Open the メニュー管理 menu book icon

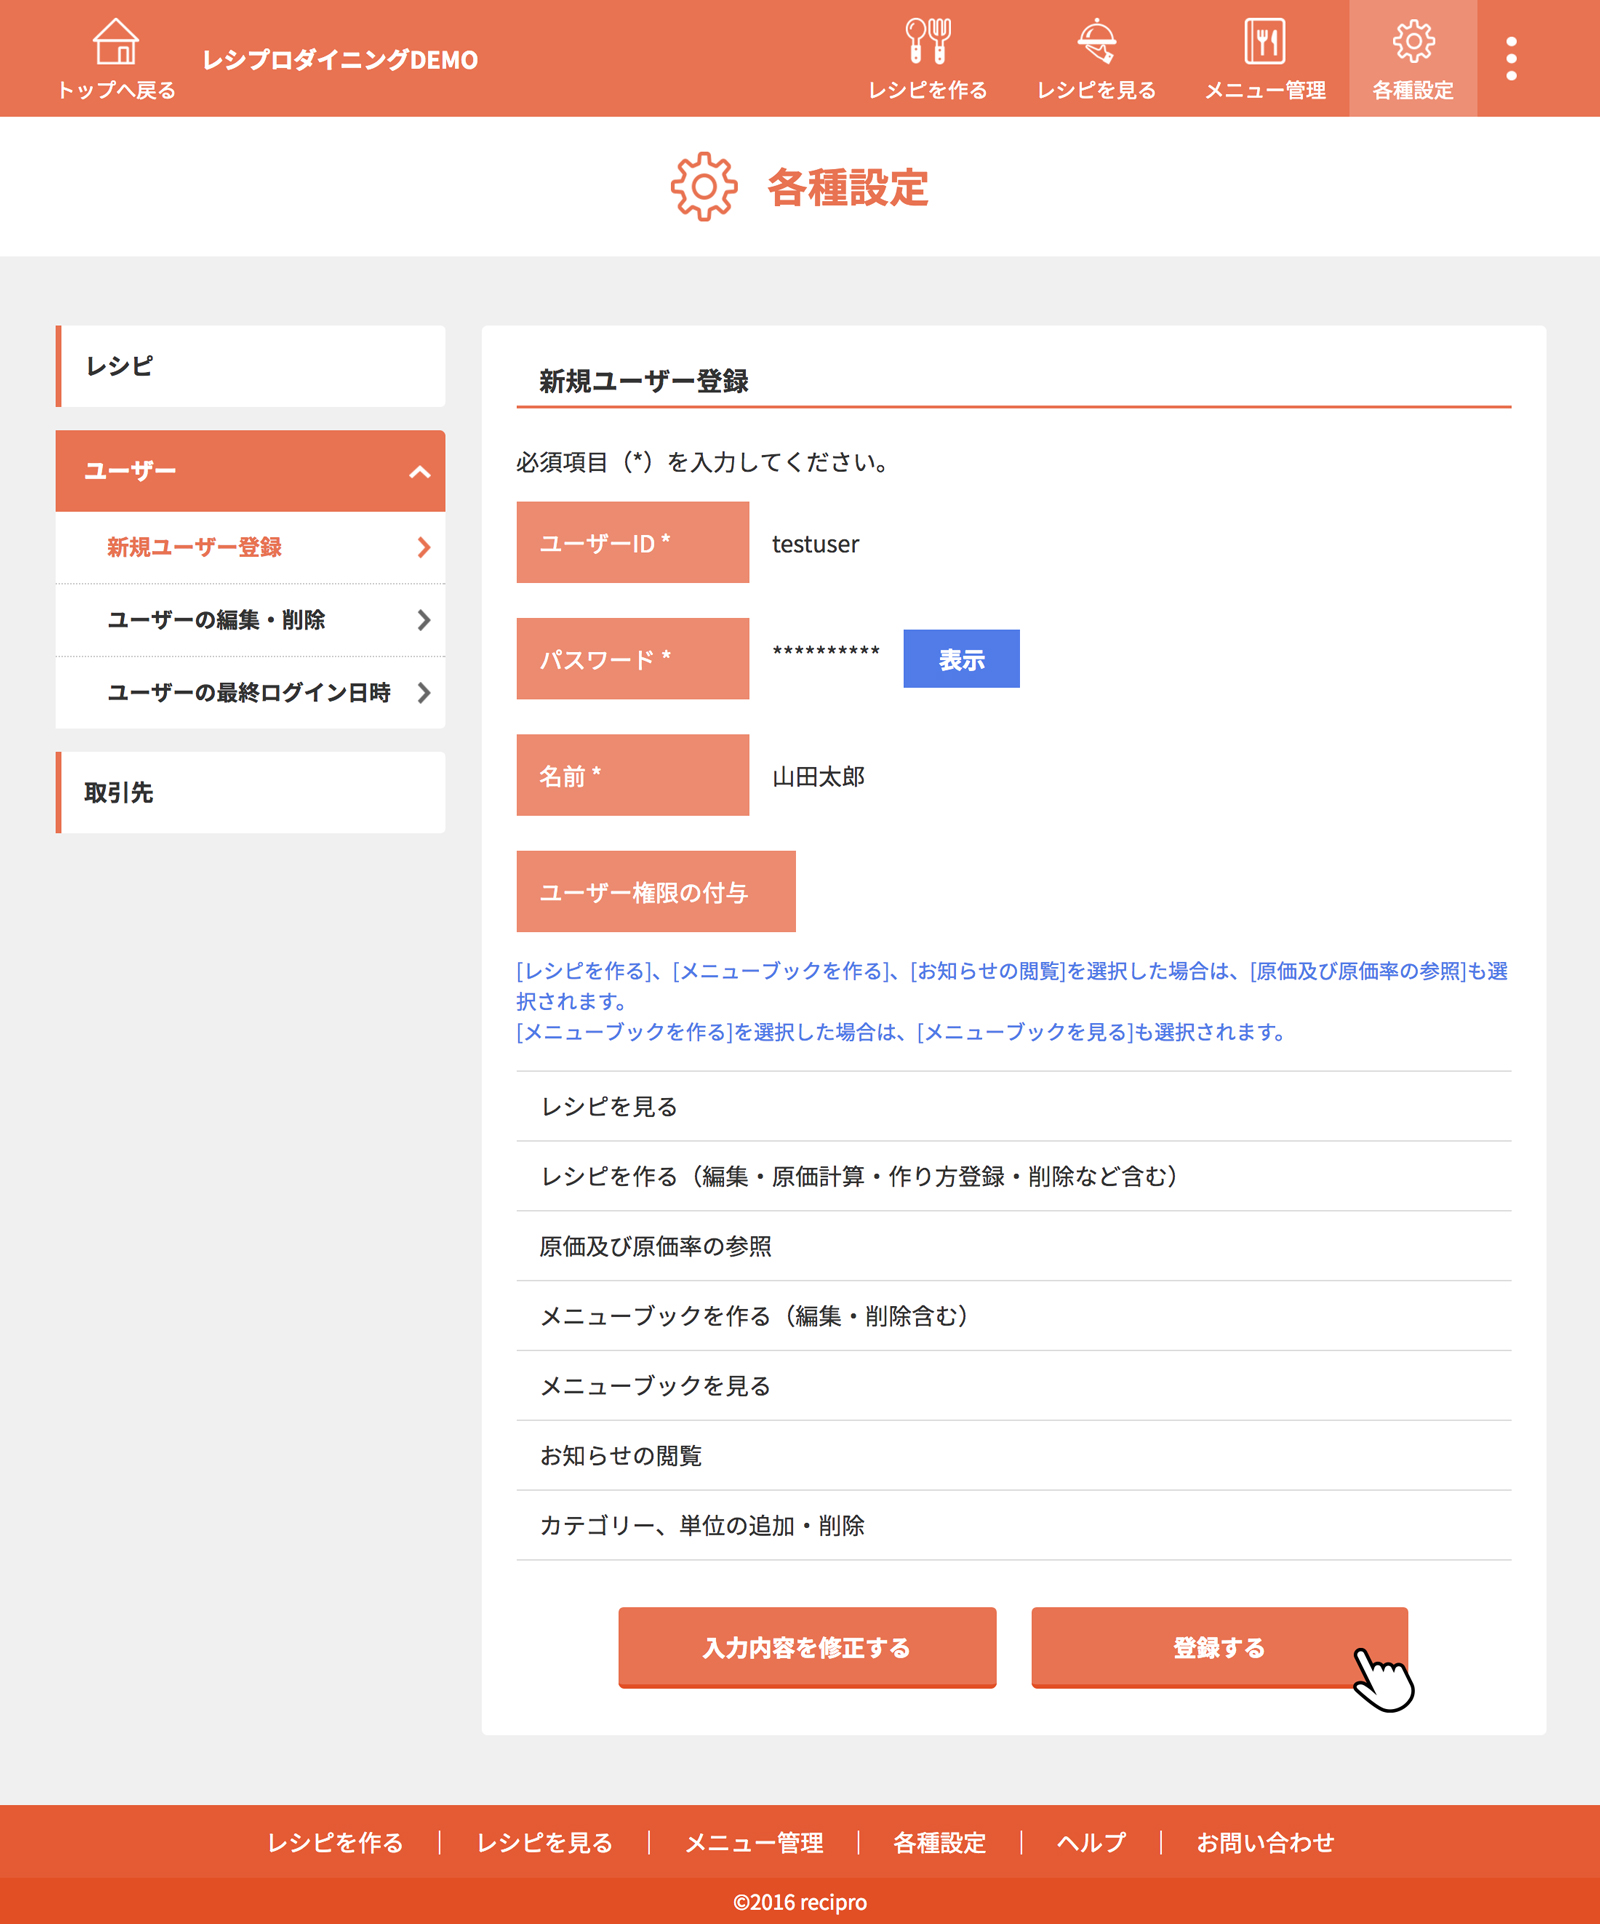click(x=1264, y=42)
